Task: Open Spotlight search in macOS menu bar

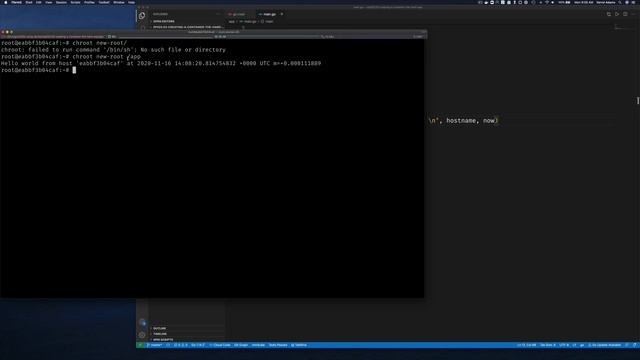Action: click(x=620, y=2)
